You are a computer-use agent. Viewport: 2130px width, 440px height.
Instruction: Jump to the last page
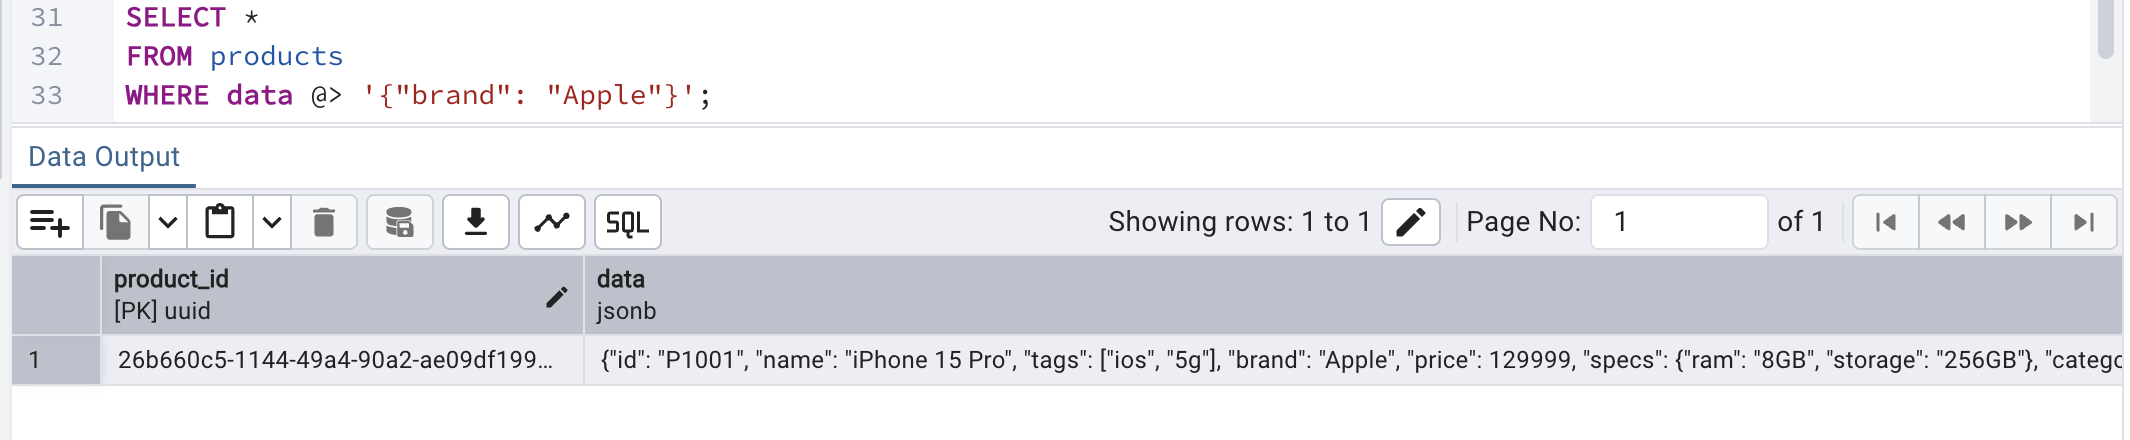pyautogui.click(x=2084, y=222)
